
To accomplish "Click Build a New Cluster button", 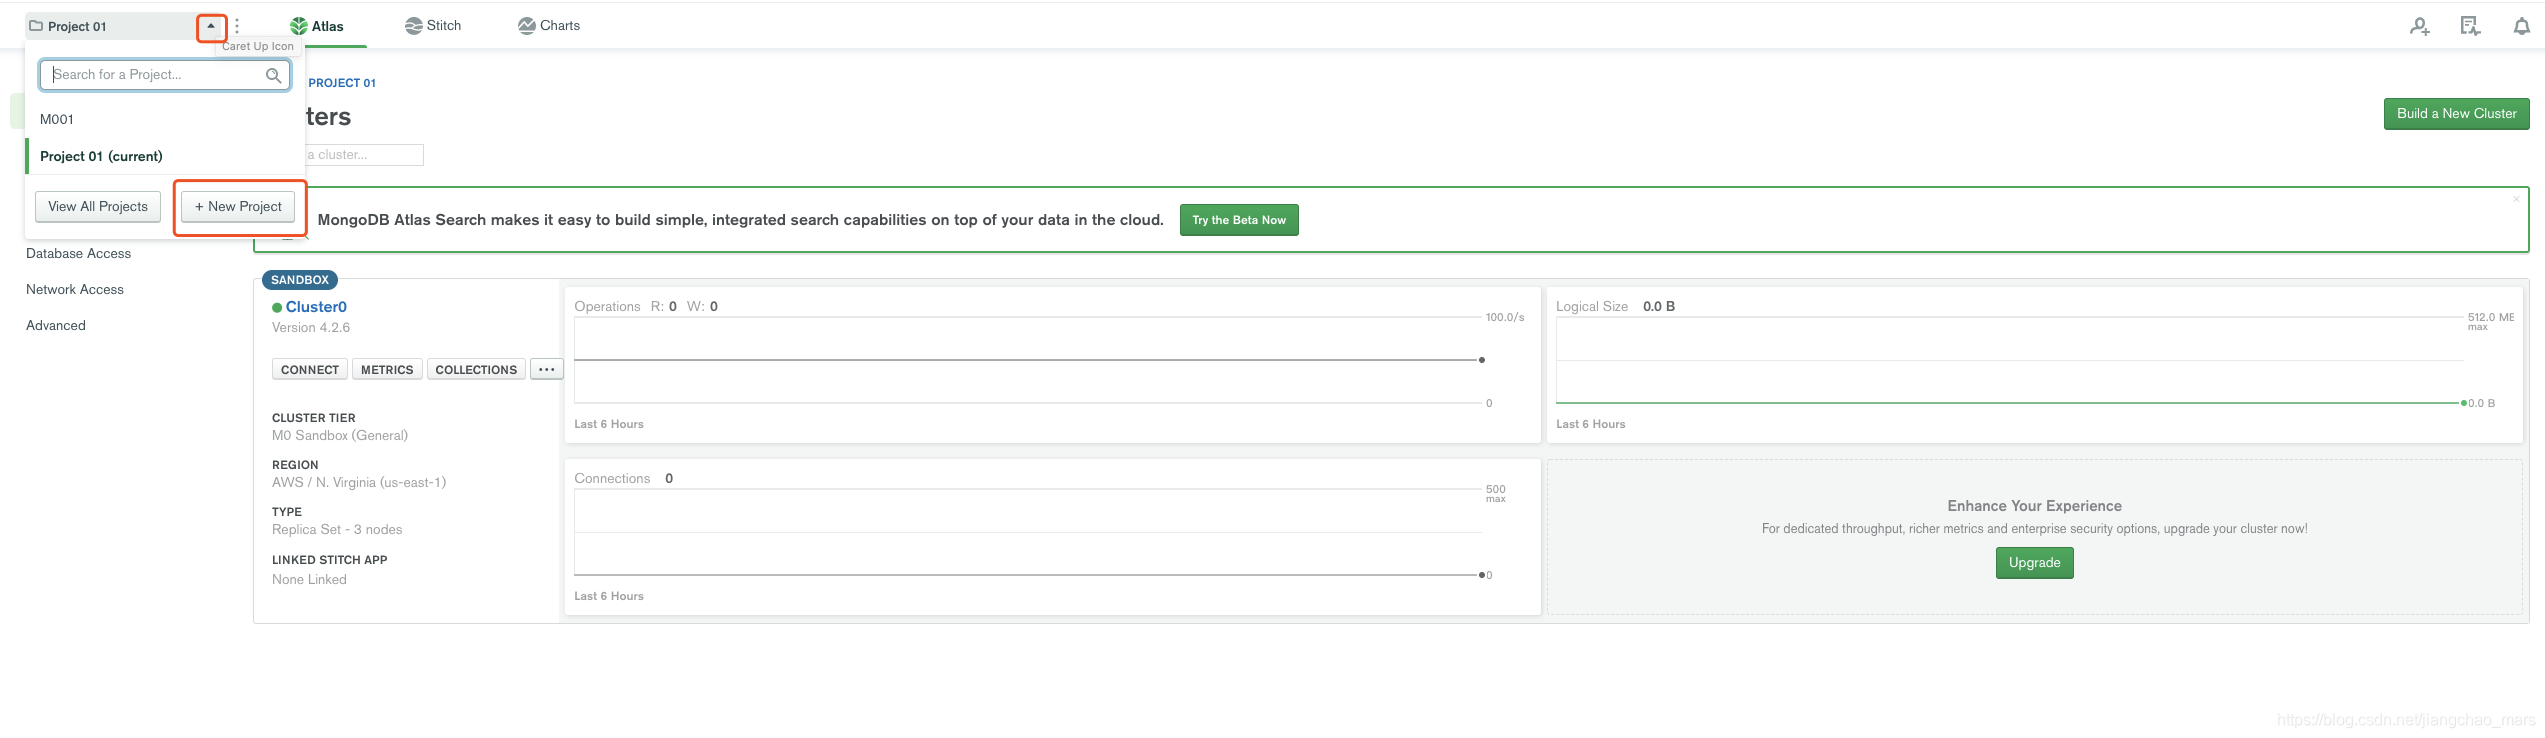I will 2456,113.
